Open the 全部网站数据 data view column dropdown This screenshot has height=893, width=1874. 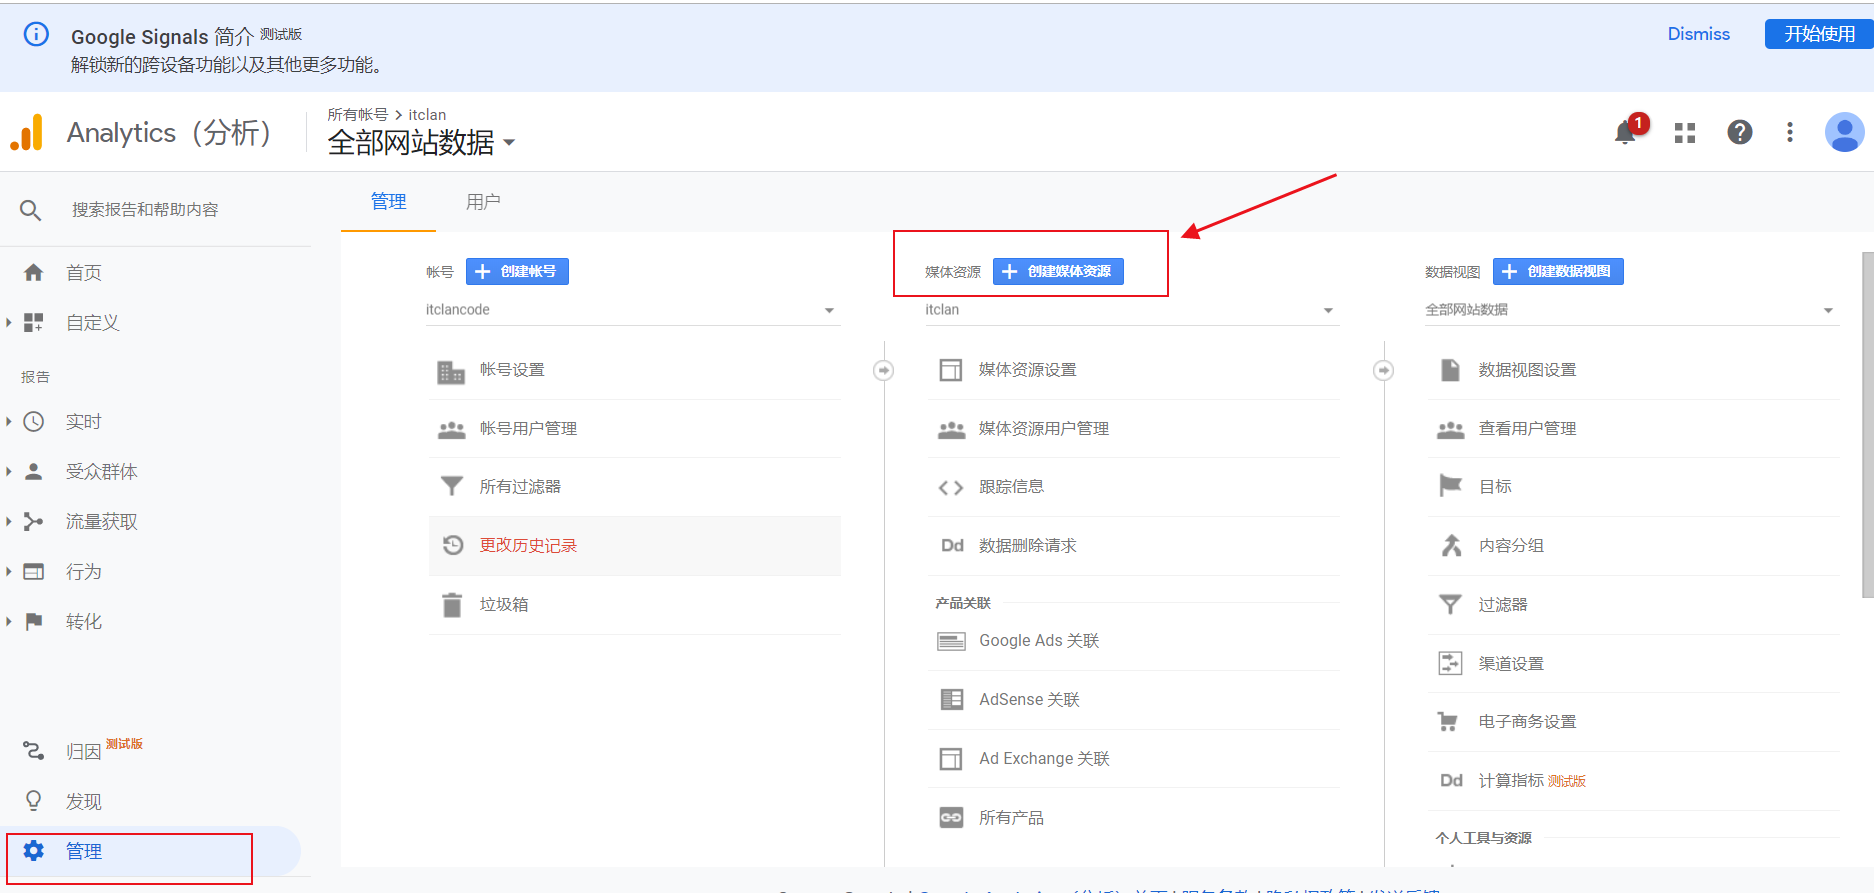[1632, 310]
